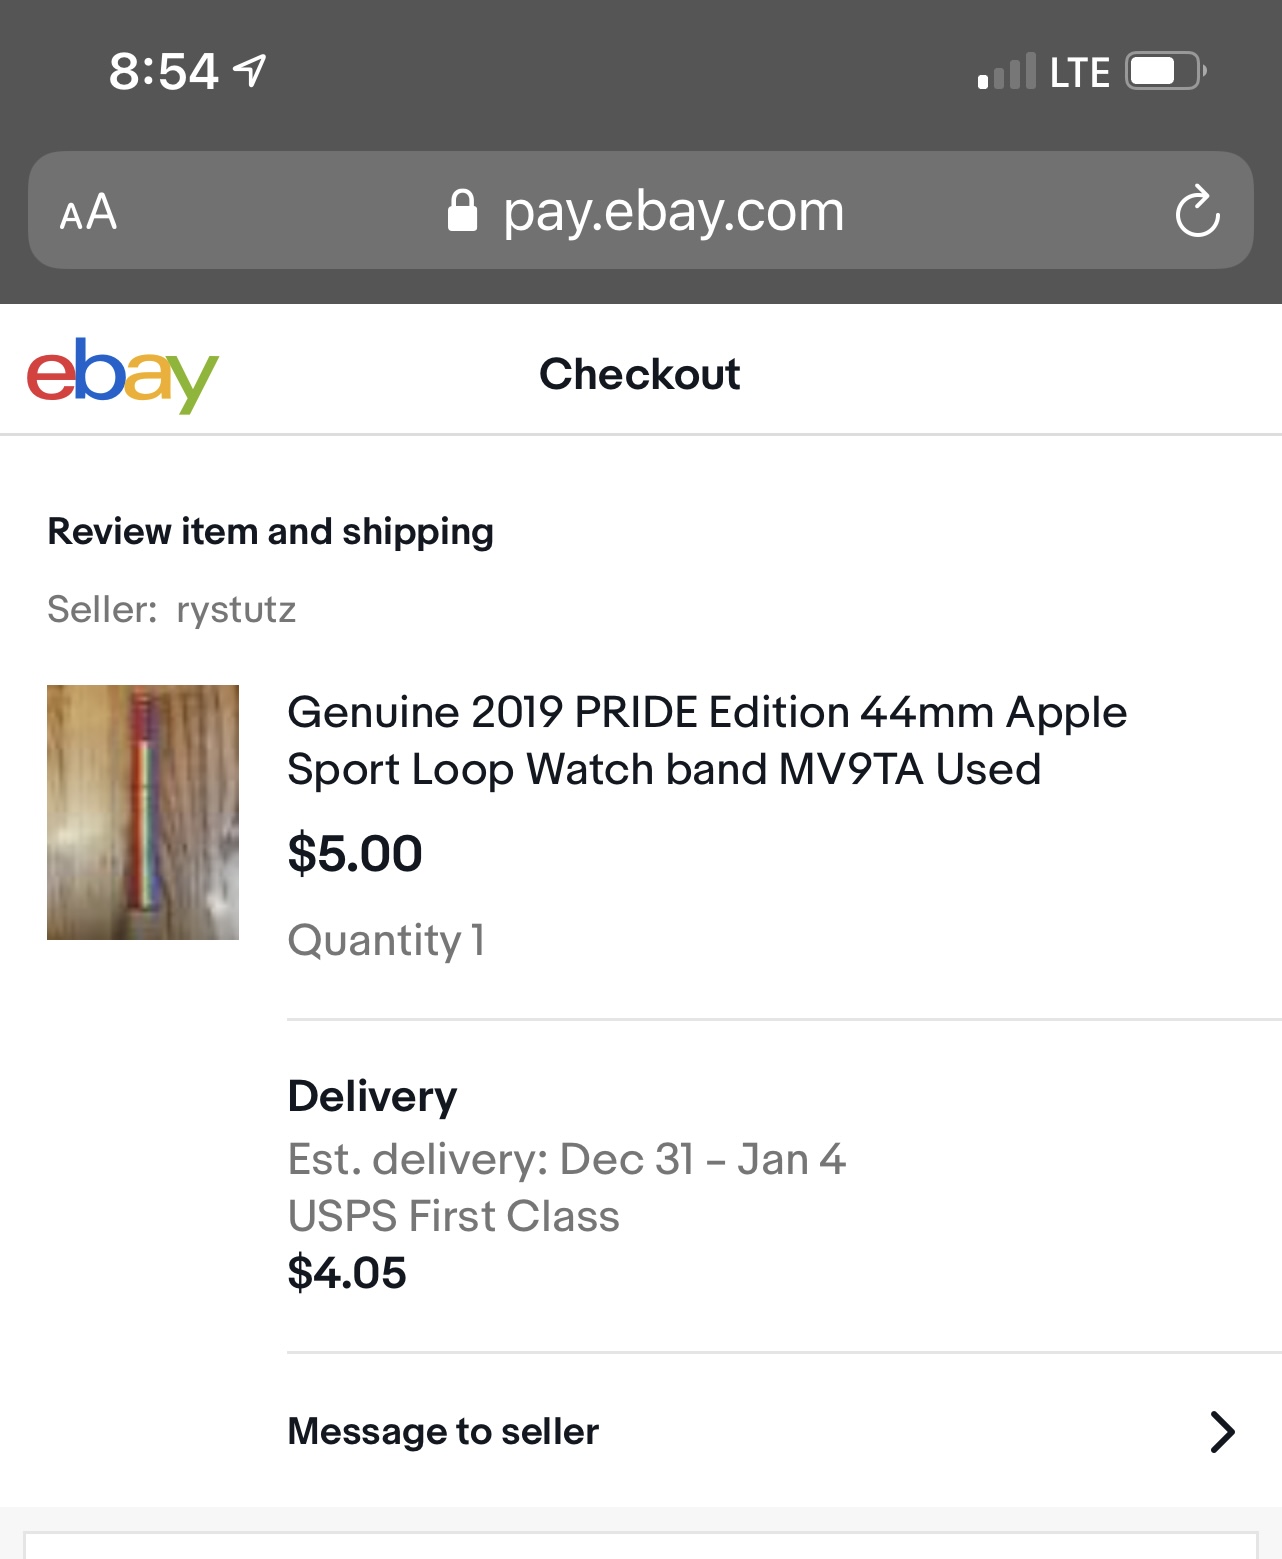This screenshot has width=1282, height=1559.
Task: Tap the cellular signal bars
Action: point(1006,73)
